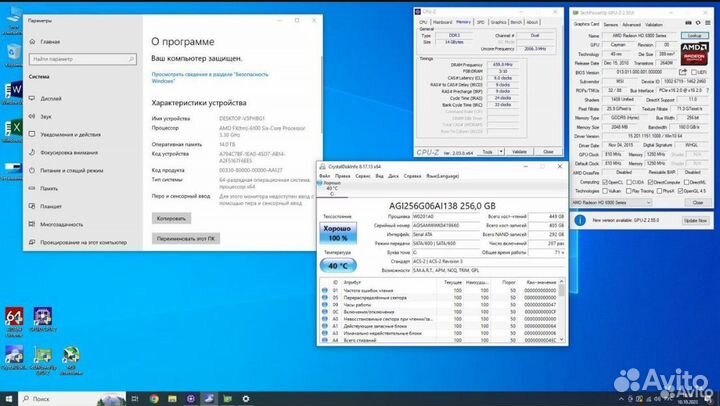Click the CrystalDiskInfo attribute list scrollbar
720x406 pixels.
coord(561,310)
